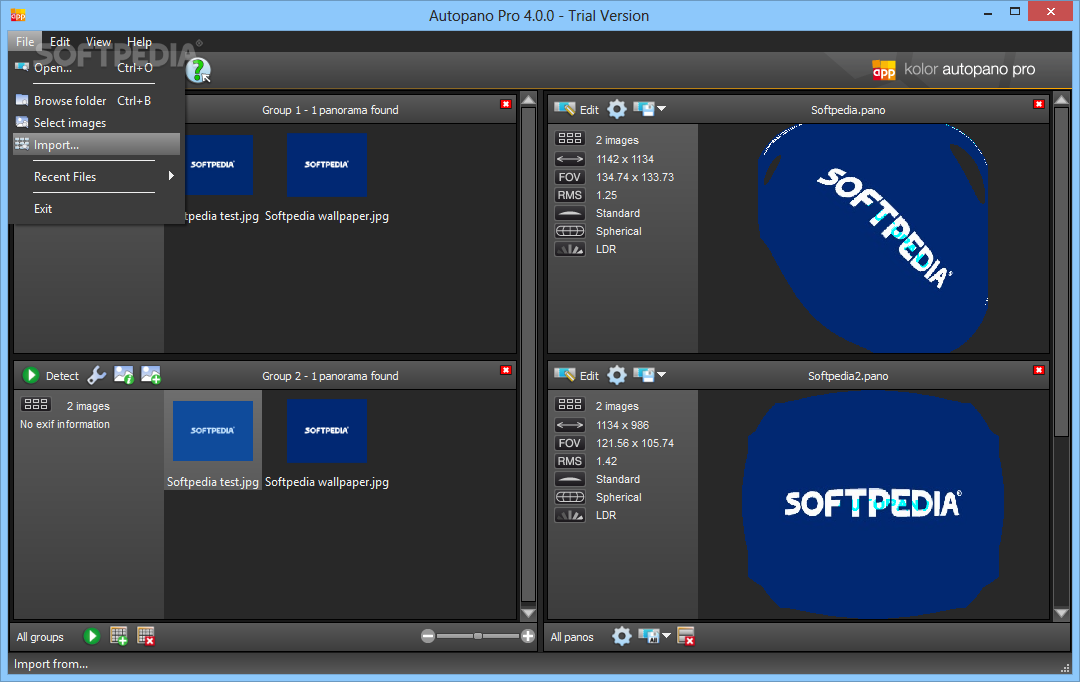This screenshot has width=1080, height=682.
Task: Close Group 1 with its red X
Action: click(x=506, y=105)
